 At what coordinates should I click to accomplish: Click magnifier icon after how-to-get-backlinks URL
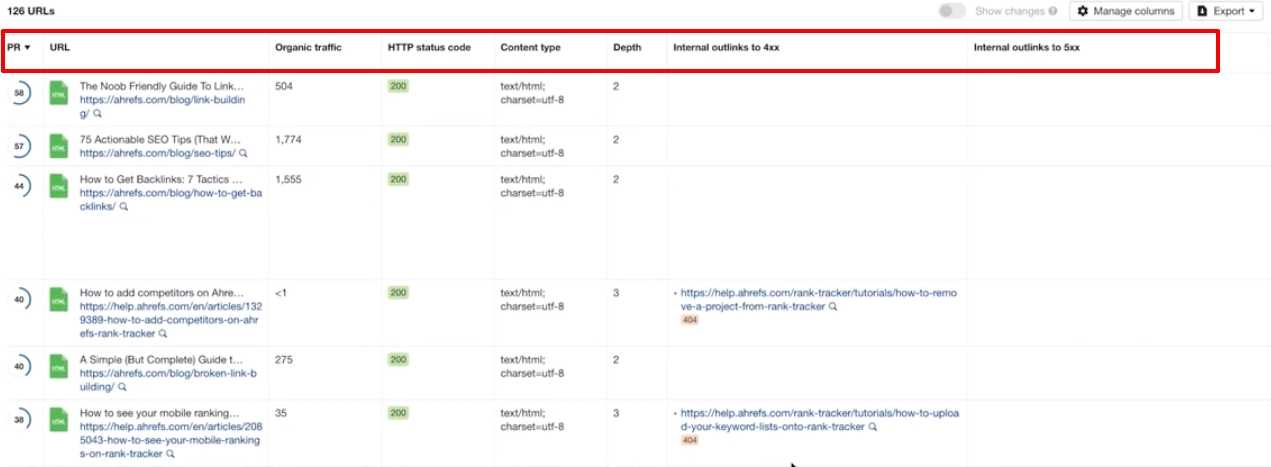[124, 207]
